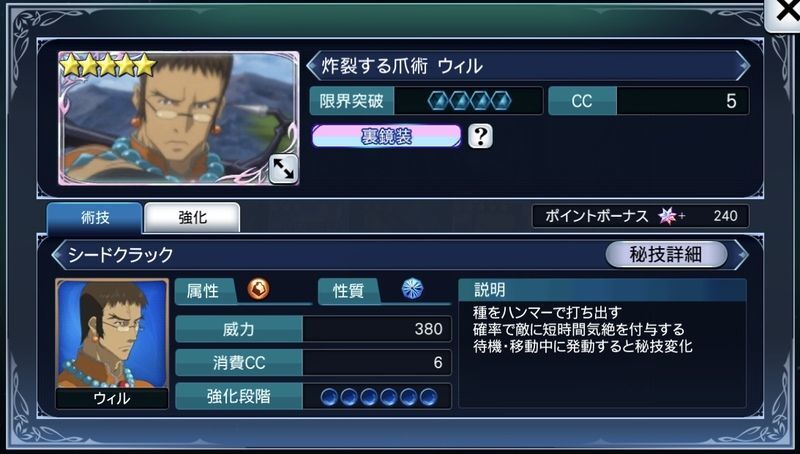Click the limit break crystal icons
The width and height of the screenshot is (800, 454).
click(x=469, y=101)
